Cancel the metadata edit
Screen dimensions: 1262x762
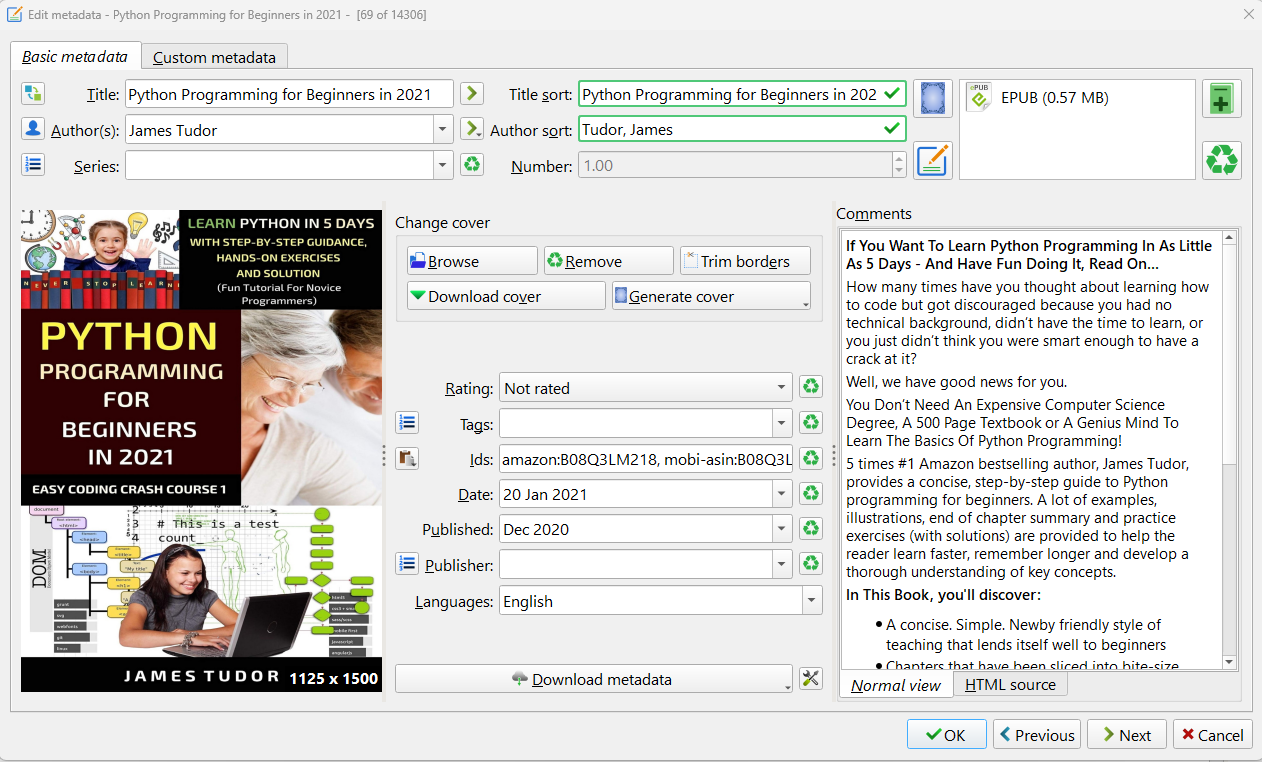(1212, 735)
